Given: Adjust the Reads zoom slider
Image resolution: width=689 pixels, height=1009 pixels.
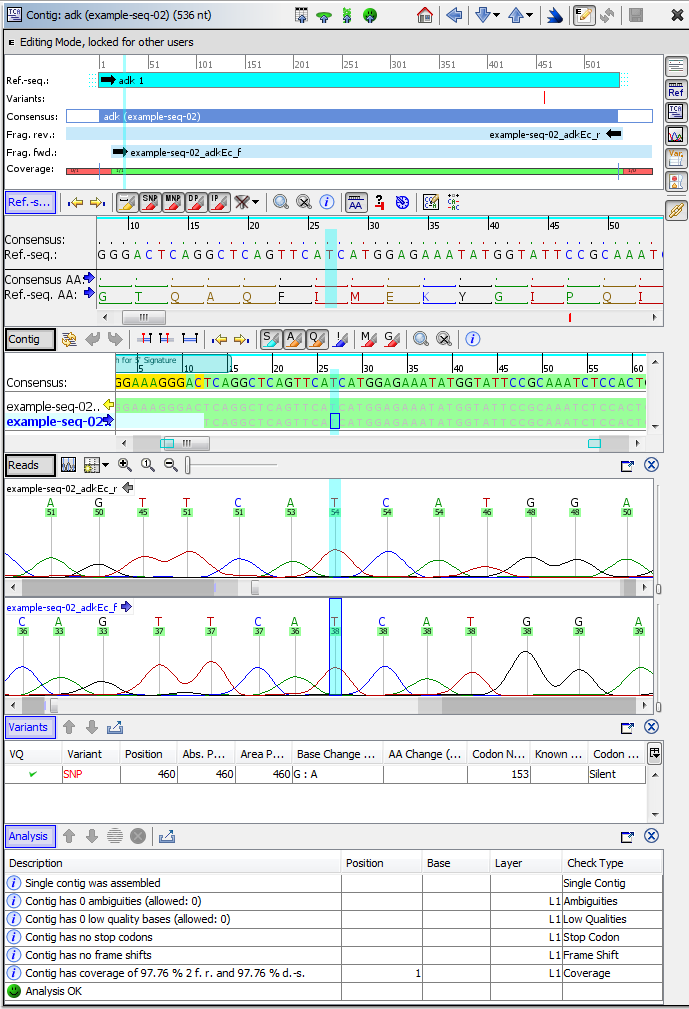Looking at the screenshot, I should click(x=189, y=465).
